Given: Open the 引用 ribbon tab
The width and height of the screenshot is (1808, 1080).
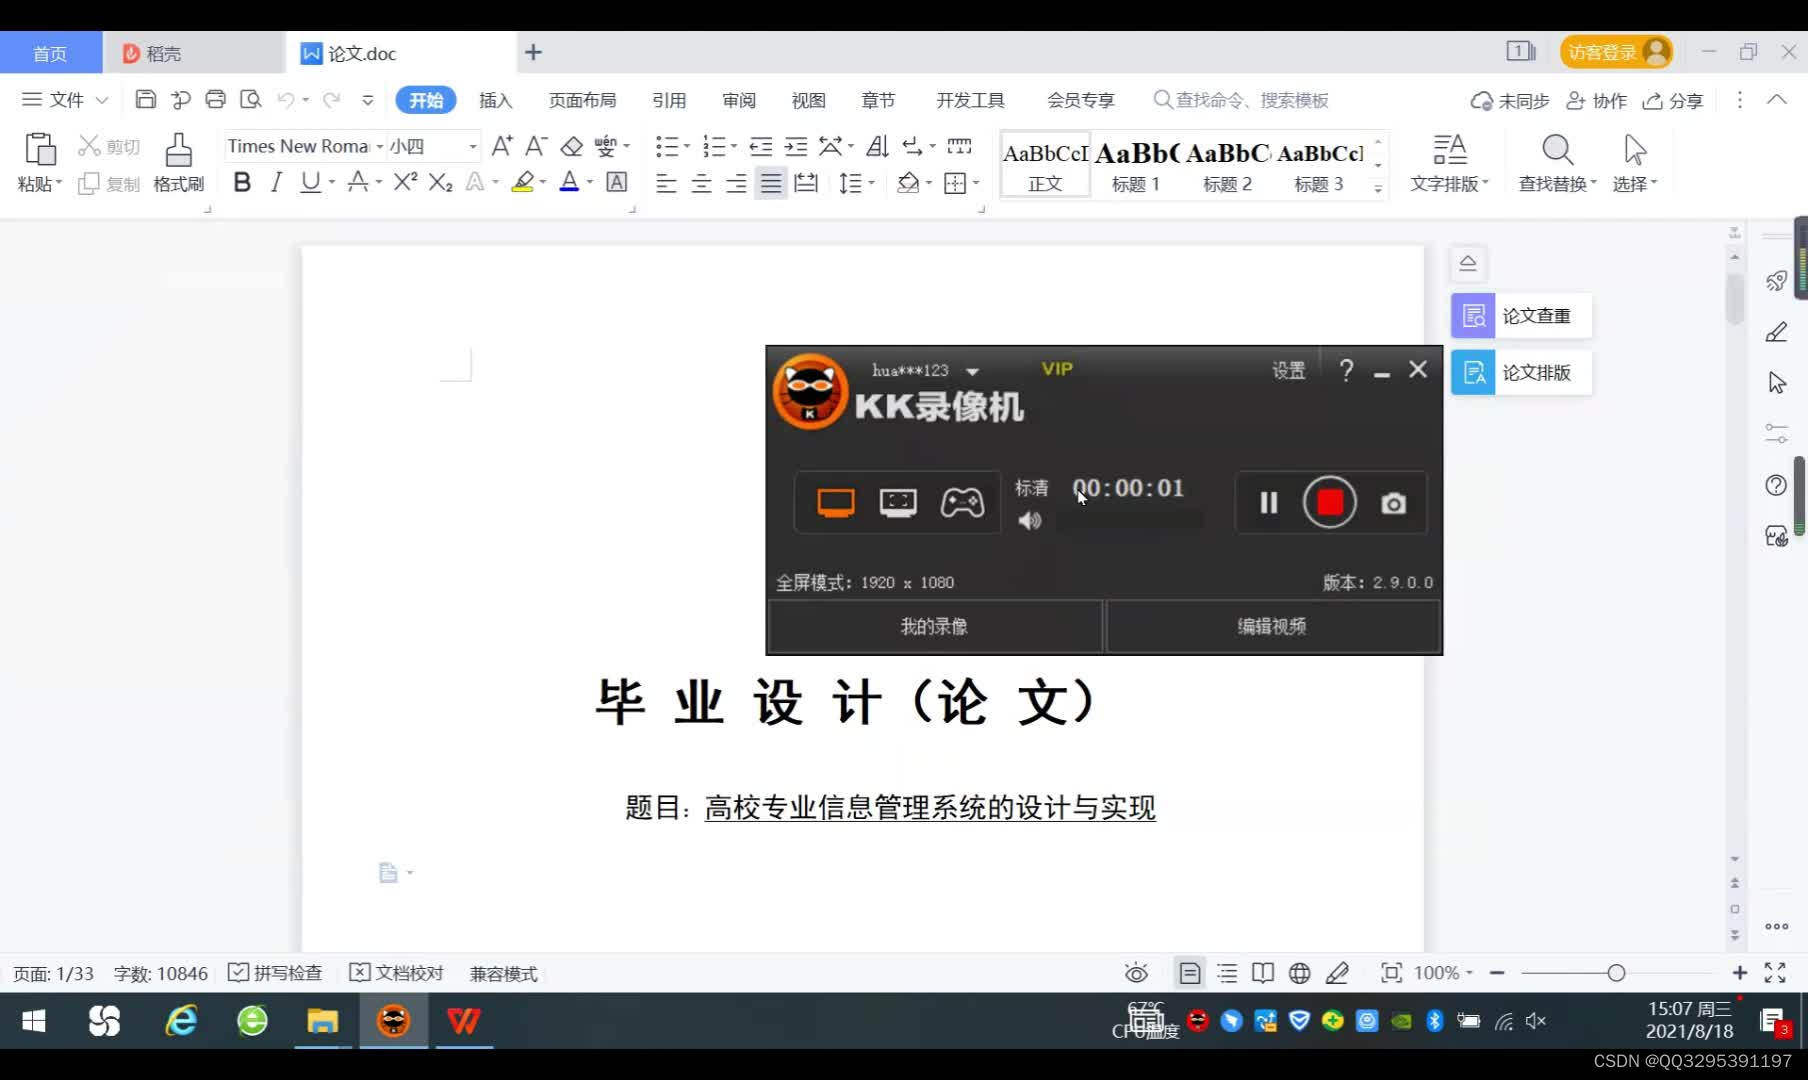Looking at the screenshot, I should point(669,100).
